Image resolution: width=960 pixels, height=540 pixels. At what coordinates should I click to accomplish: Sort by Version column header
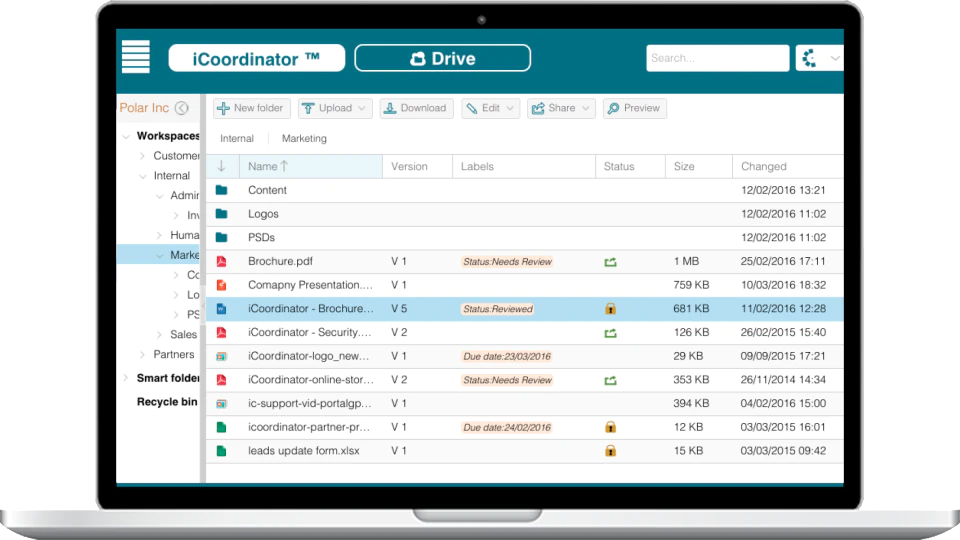[x=418, y=167]
